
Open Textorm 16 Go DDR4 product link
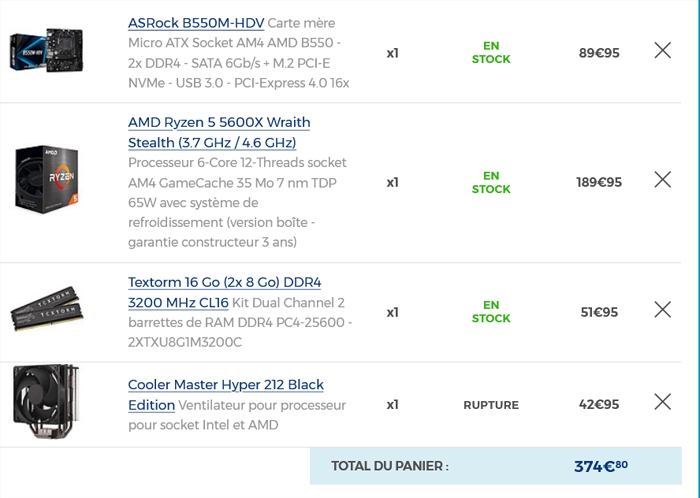(224, 292)
